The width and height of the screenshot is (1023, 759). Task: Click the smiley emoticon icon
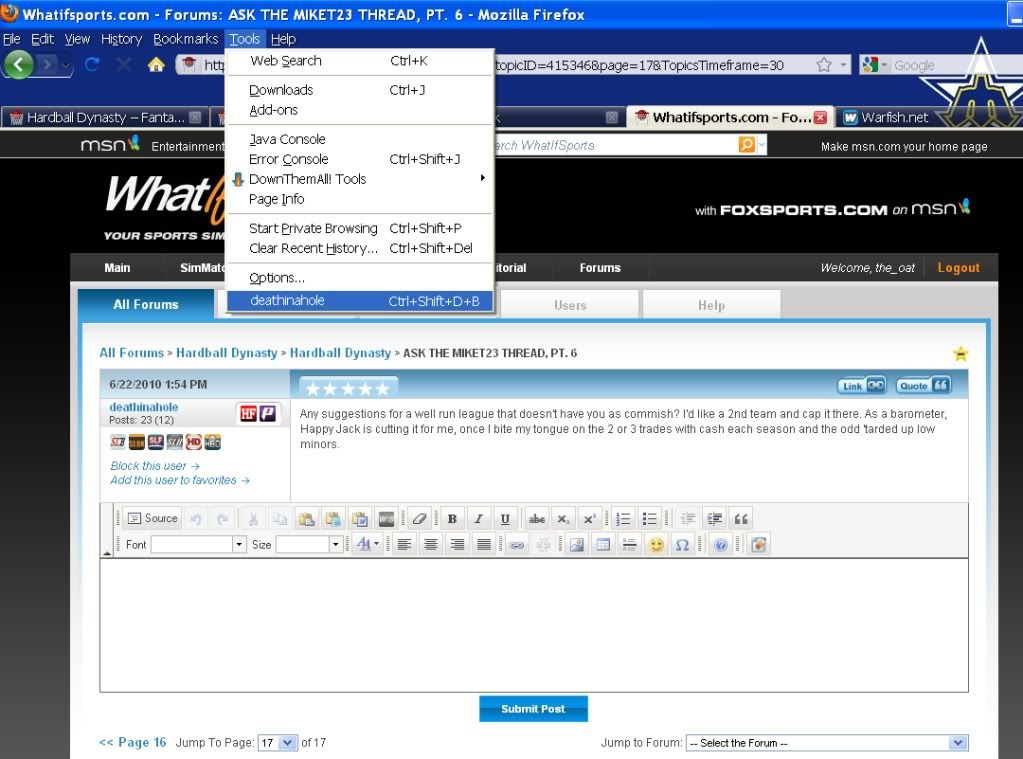656,545
